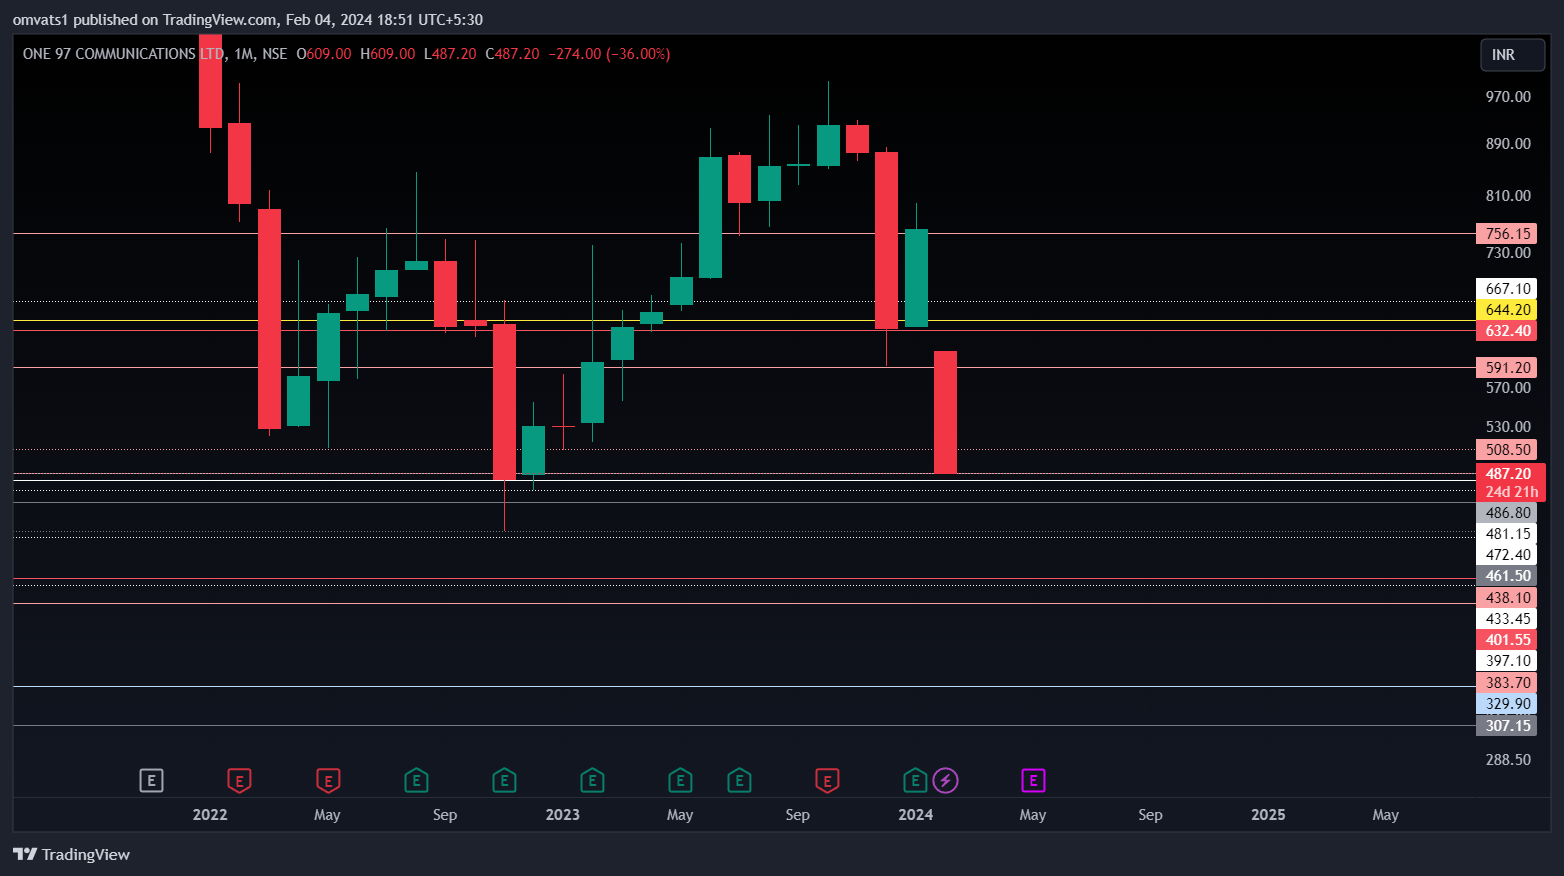Select the 397.10 price label
Image resolution: width=1564 pixels, height=876 pixels.
point(1507,661)
